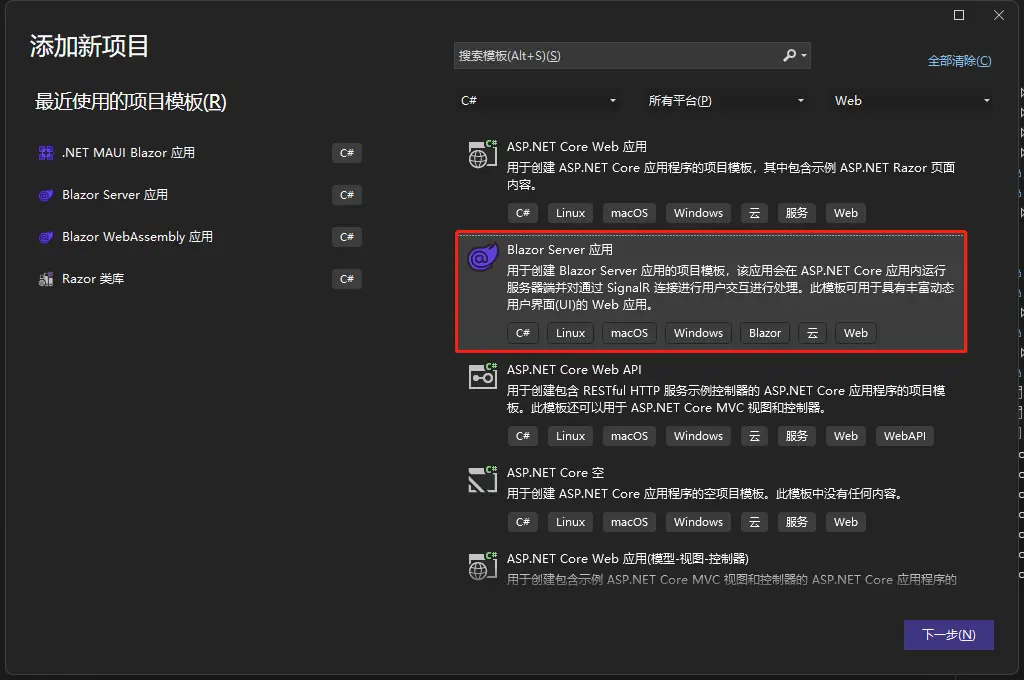
Task: Click the purple Blazor Server template icon
Action: pyautogui.click(x=483, y=258)
